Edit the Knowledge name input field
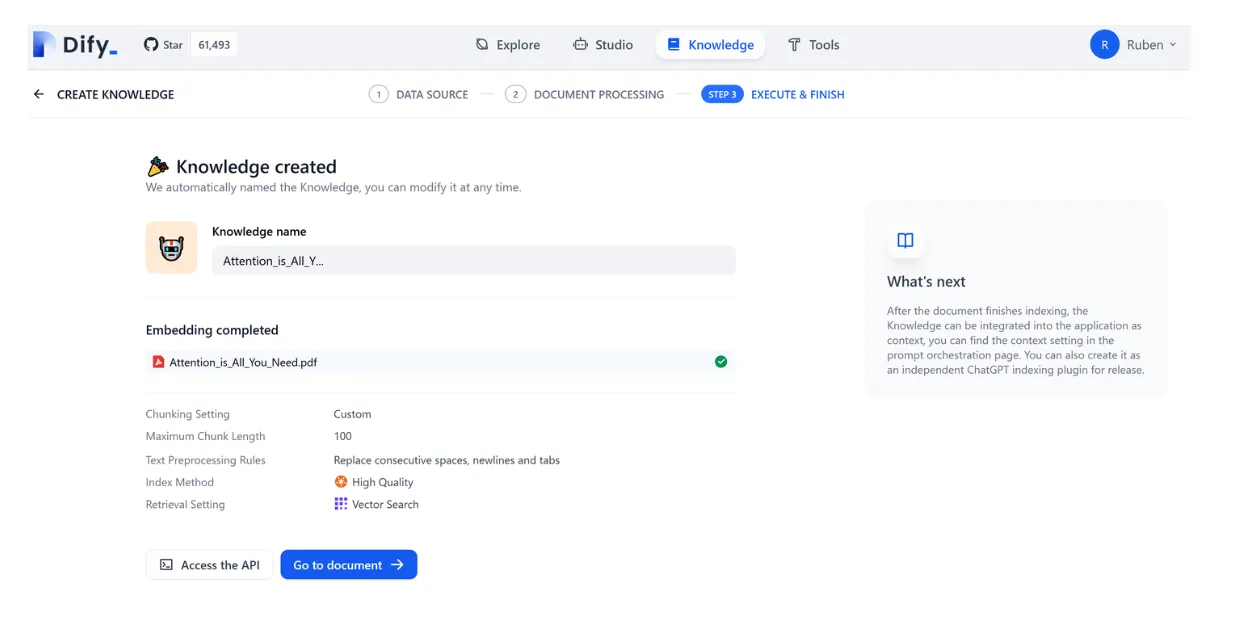 click(x=474, y=260)
